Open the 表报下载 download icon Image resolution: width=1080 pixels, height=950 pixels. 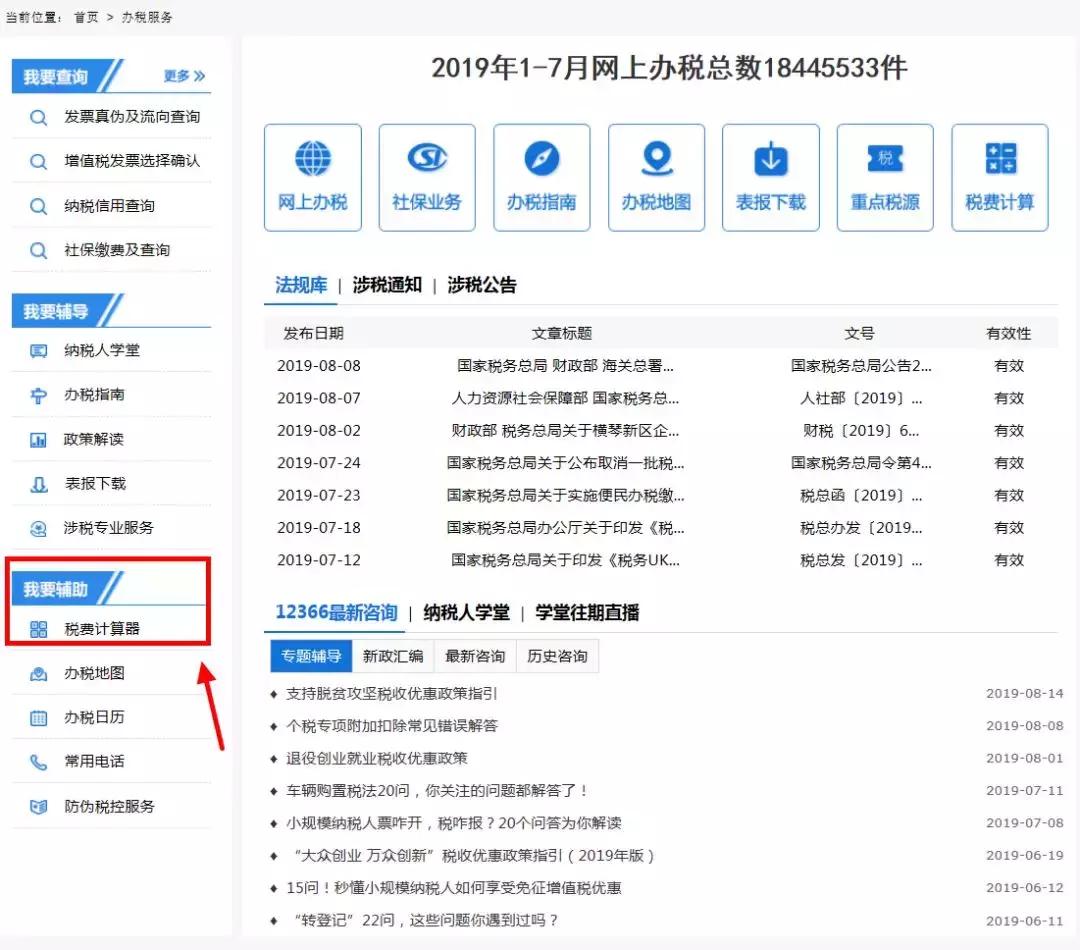point(770,176)
